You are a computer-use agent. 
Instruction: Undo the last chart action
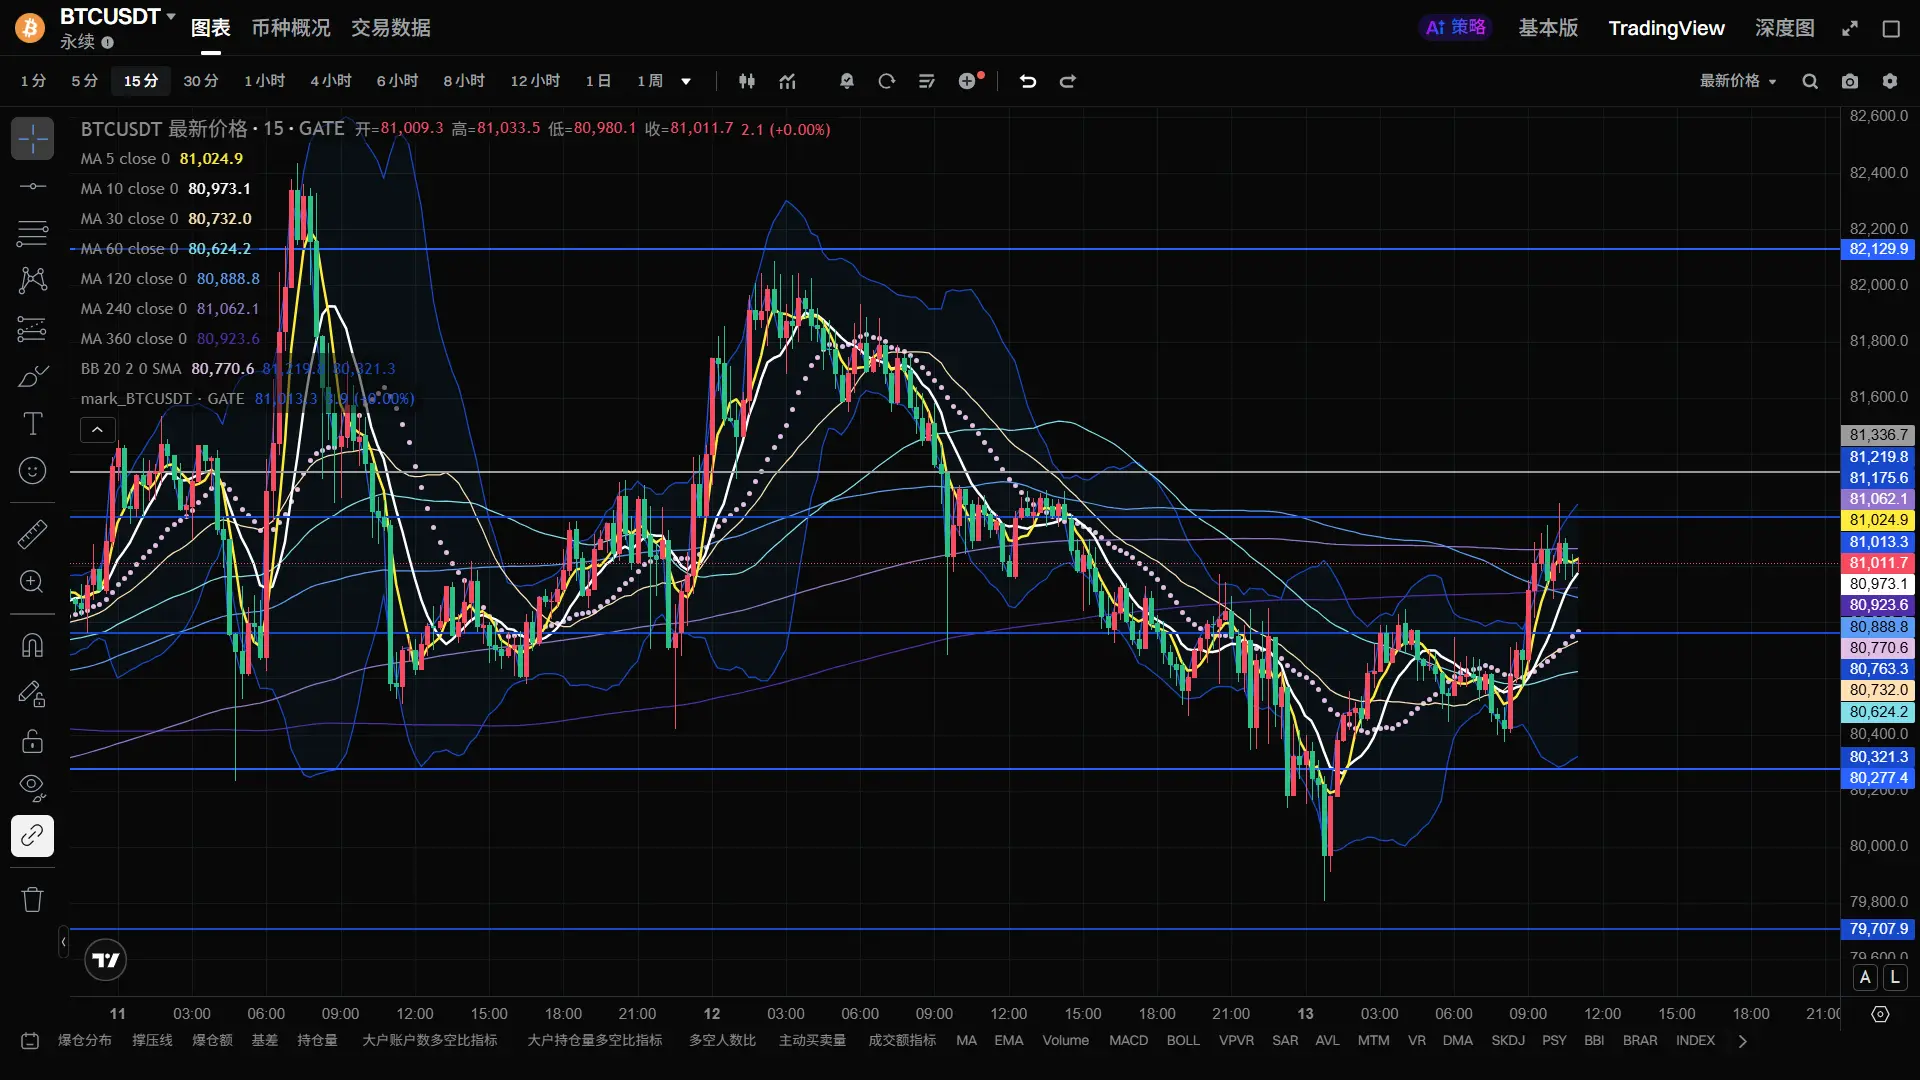tap(1028, 81)
